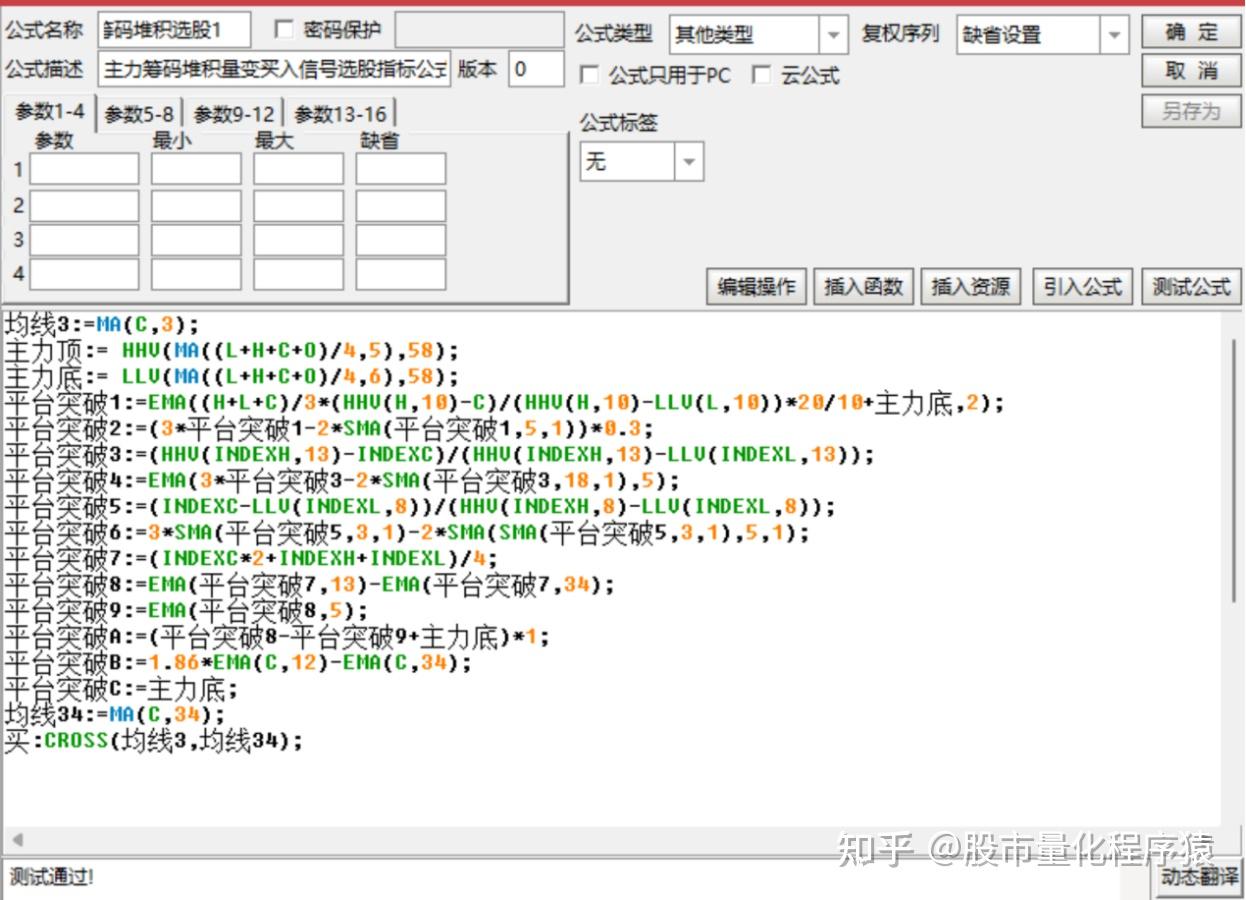Click the line 均线3:=MA(C,3);
The height and width of the screenshot is (900, 1246).
pyautogui.click(x=102, y=324)
